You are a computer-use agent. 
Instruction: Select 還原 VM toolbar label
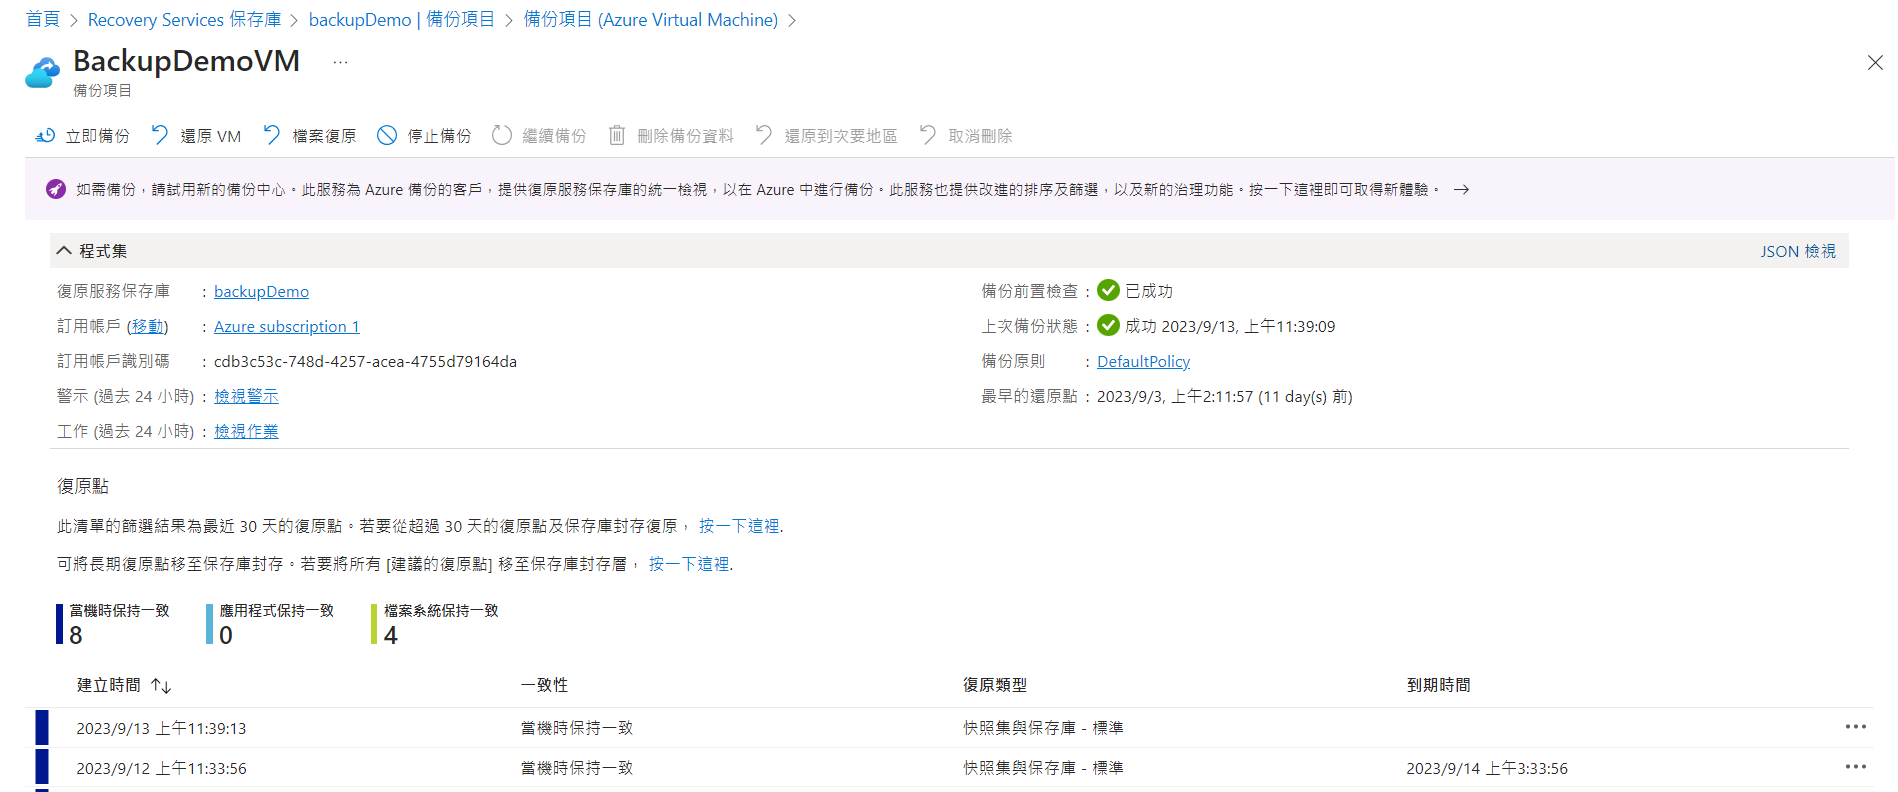point(211,136)
